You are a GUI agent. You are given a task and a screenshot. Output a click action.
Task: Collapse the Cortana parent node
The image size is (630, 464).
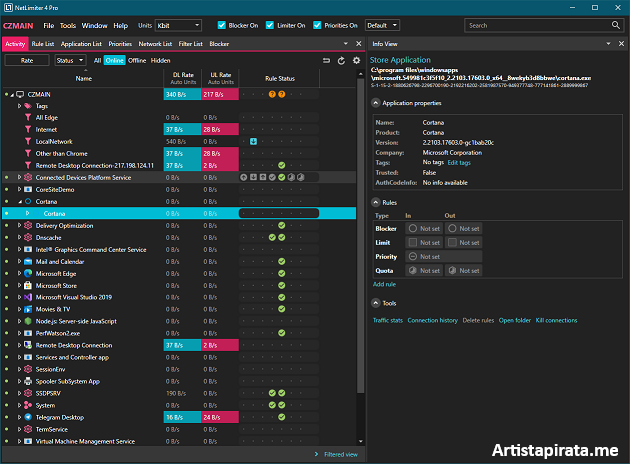pos(19,202)
